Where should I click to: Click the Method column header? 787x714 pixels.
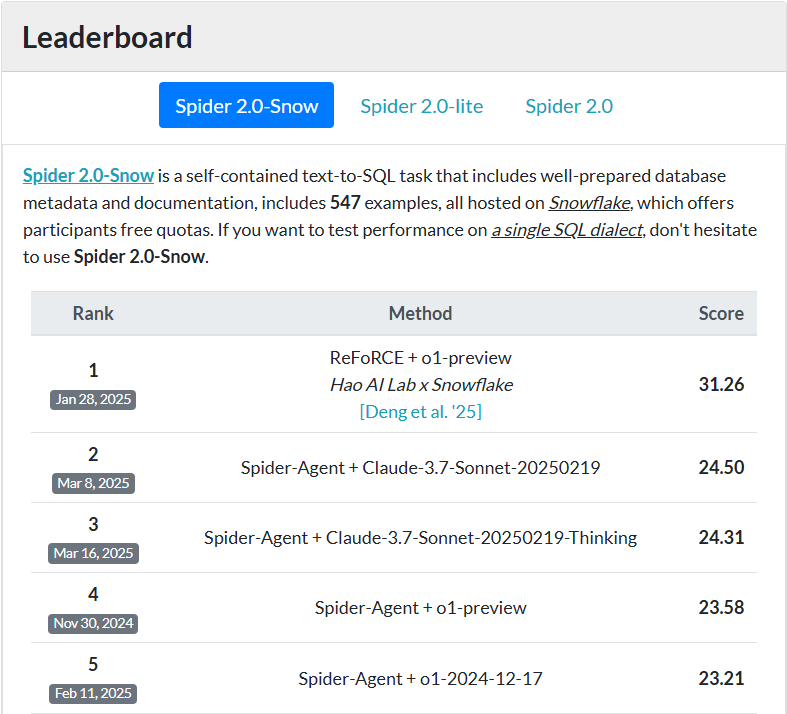[x=420, y=313]
